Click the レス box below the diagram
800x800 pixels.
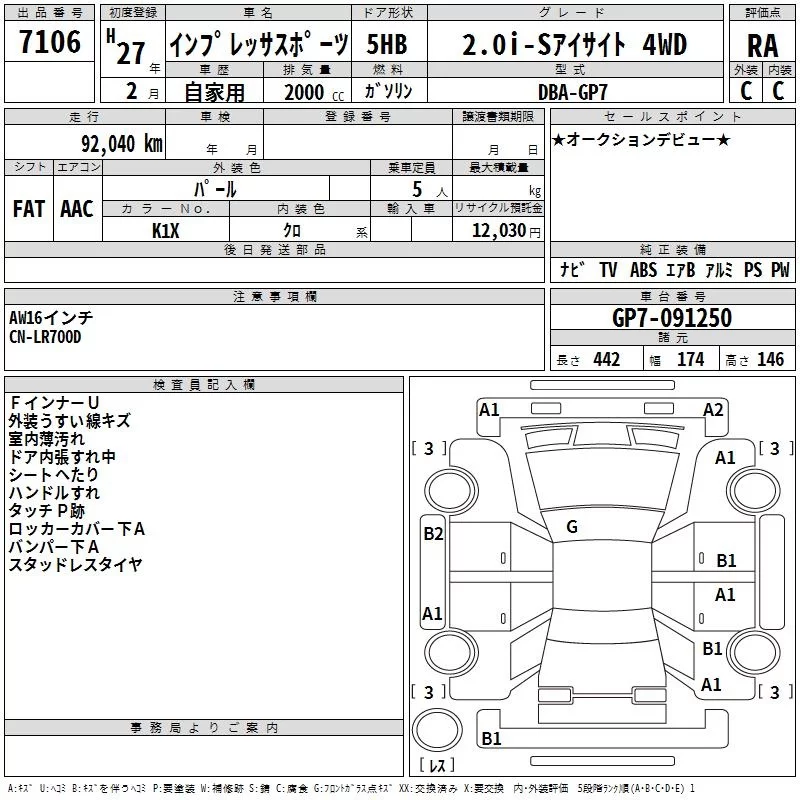click(437, 766)
